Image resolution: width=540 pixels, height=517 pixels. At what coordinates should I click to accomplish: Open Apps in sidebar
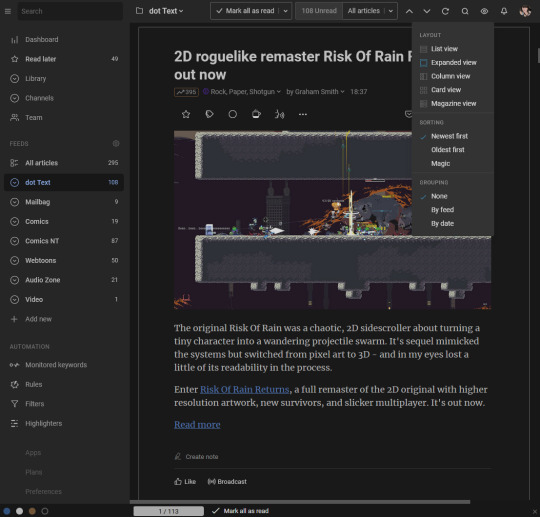coord(33,453)
